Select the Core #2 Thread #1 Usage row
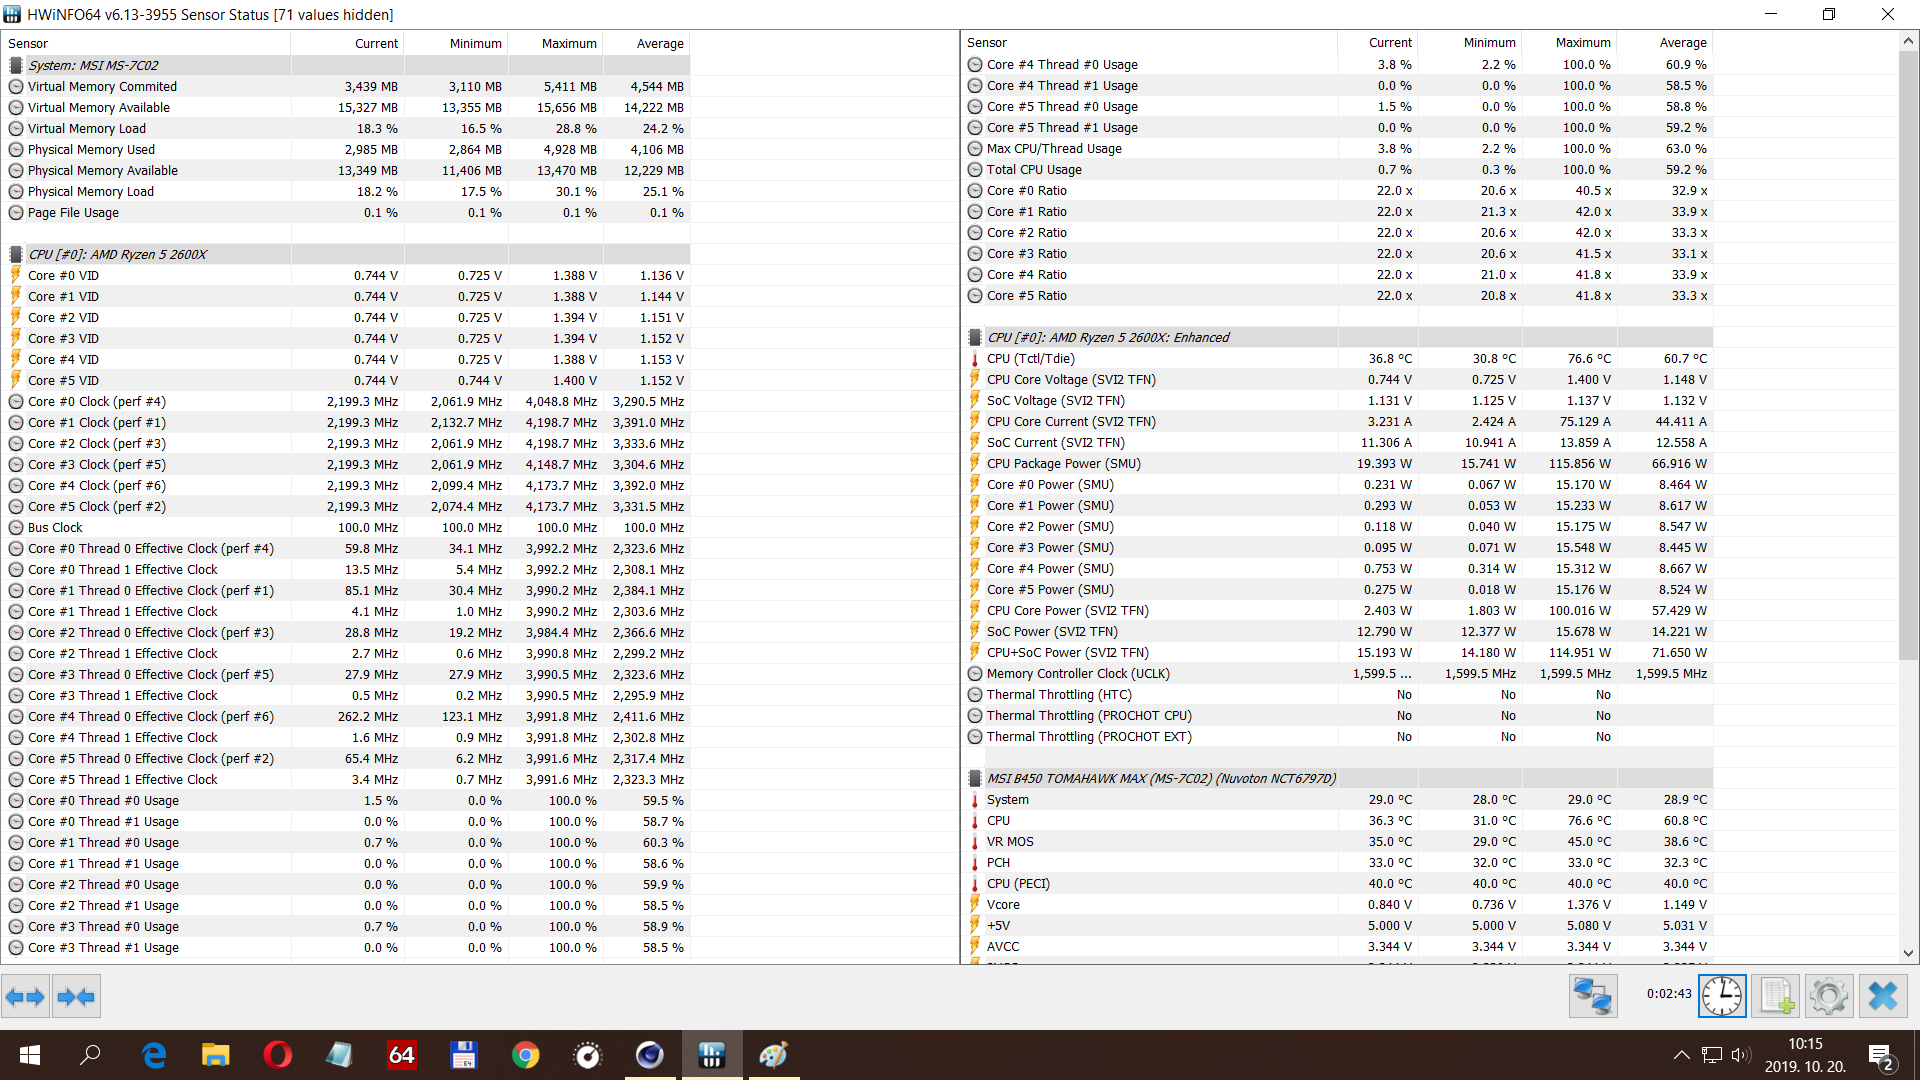Image resolution: width=1920 pixels, height=1080 pixels. [x=345, y=905]
